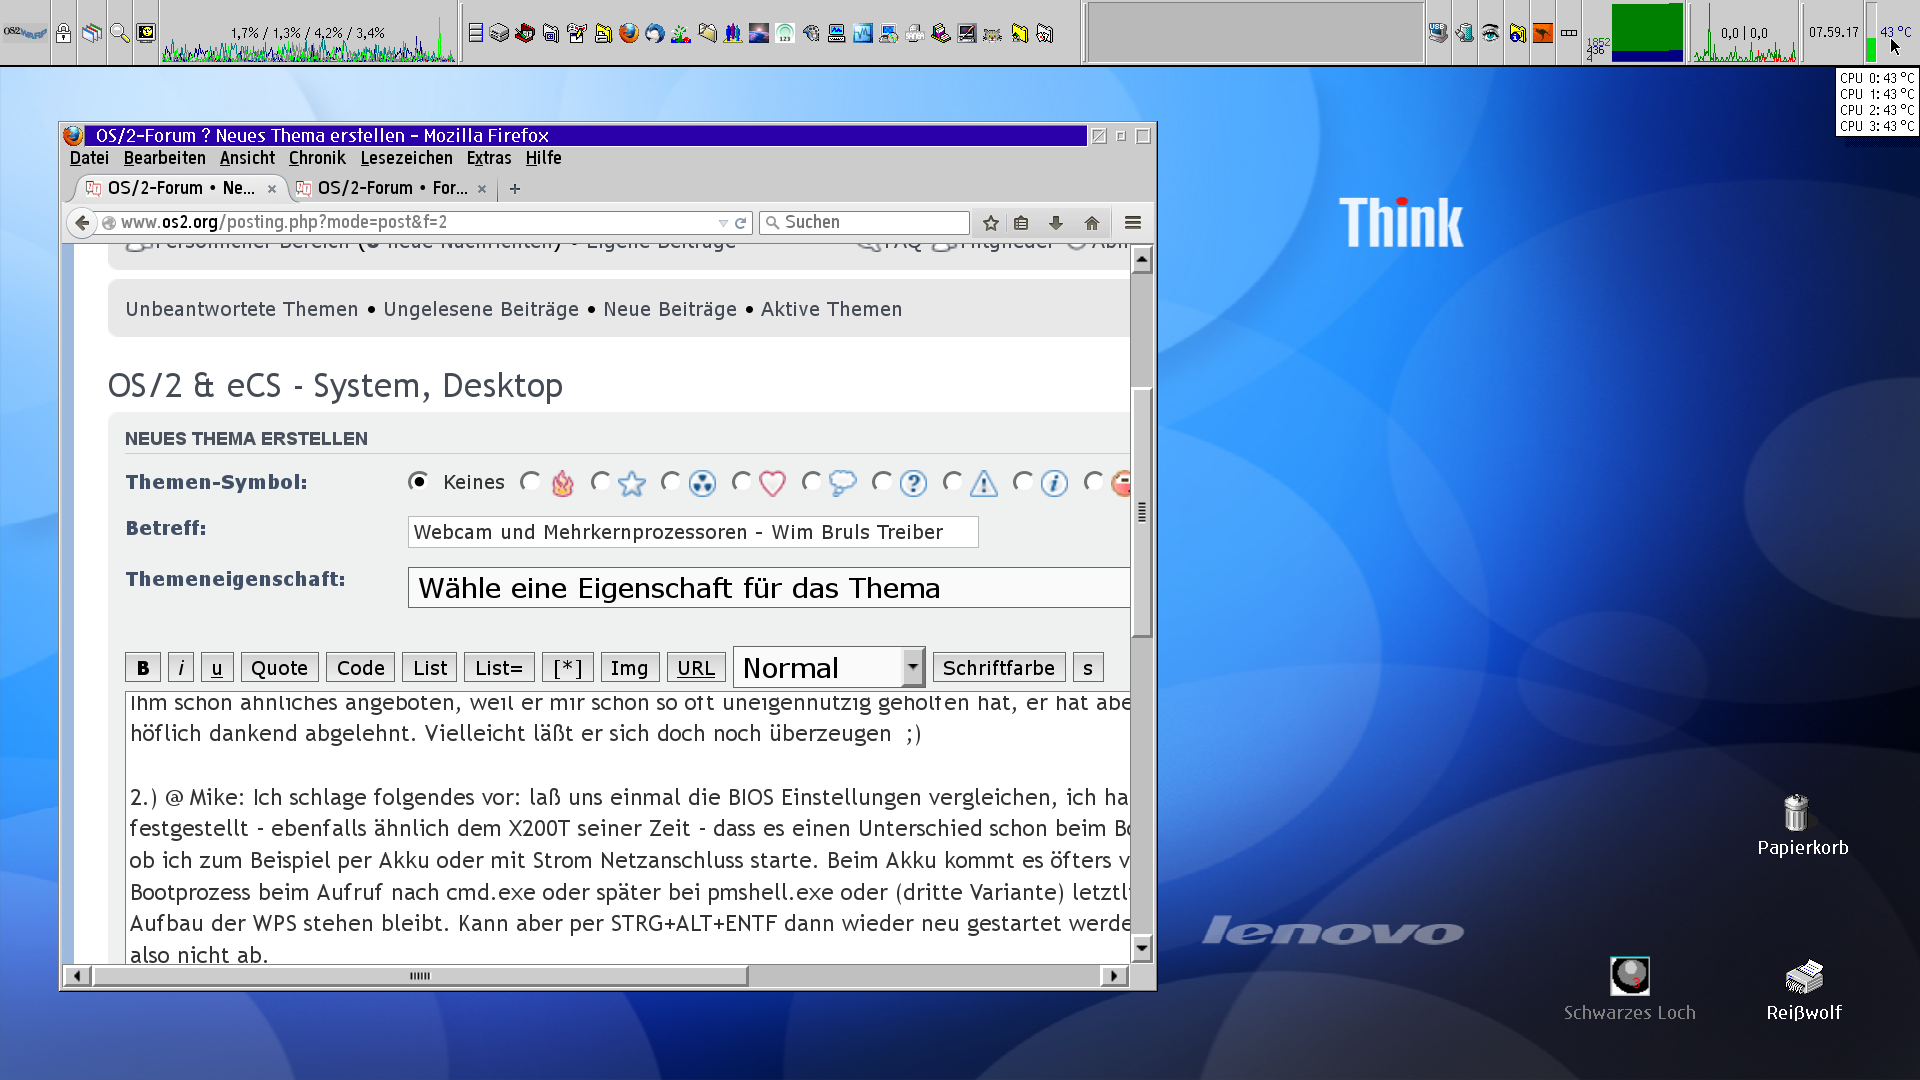Click the Betreff subject input field

coord(693,532)
